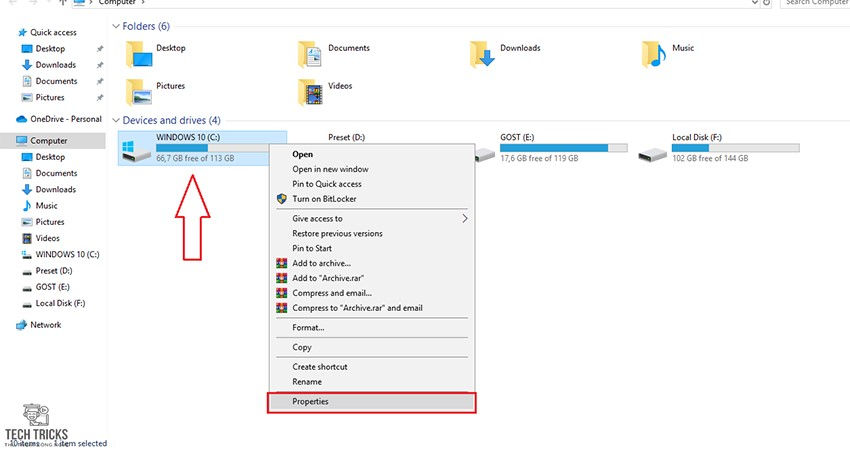Click the BitLocker shield icon in context menu

click(281, 199)
